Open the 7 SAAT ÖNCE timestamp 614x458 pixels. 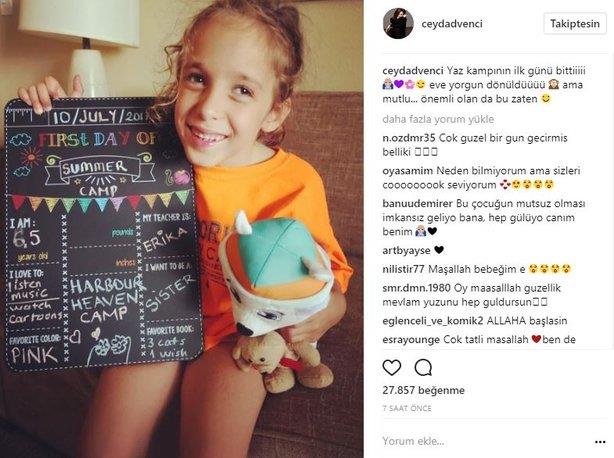click(x=407, y=408)
